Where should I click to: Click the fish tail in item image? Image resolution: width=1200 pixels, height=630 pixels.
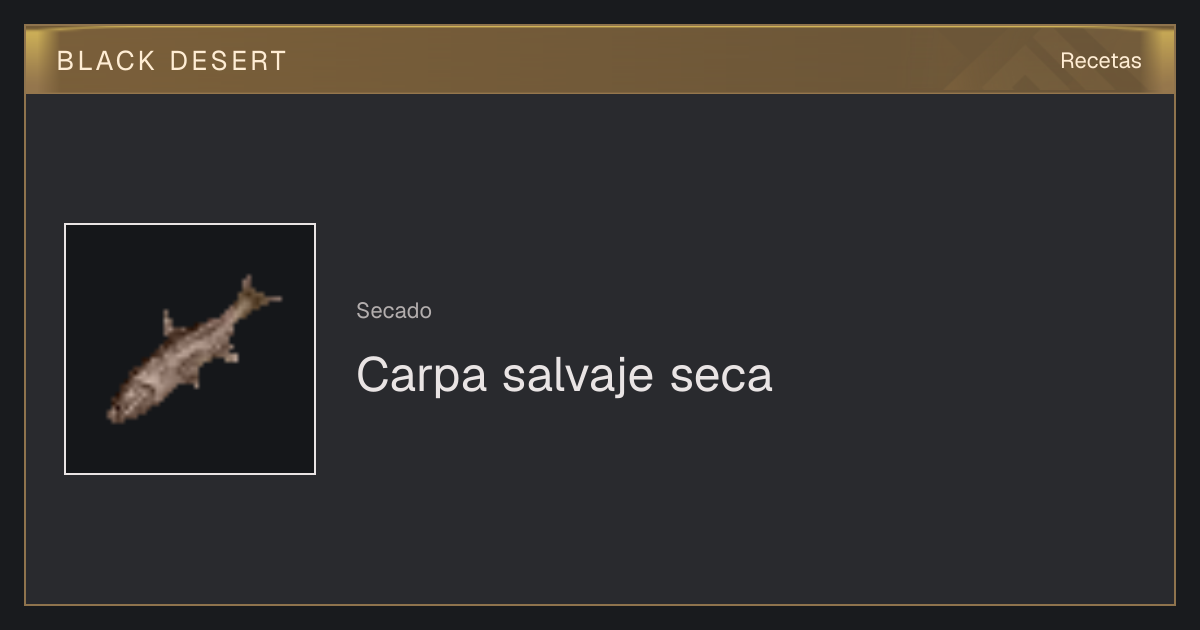258,293
